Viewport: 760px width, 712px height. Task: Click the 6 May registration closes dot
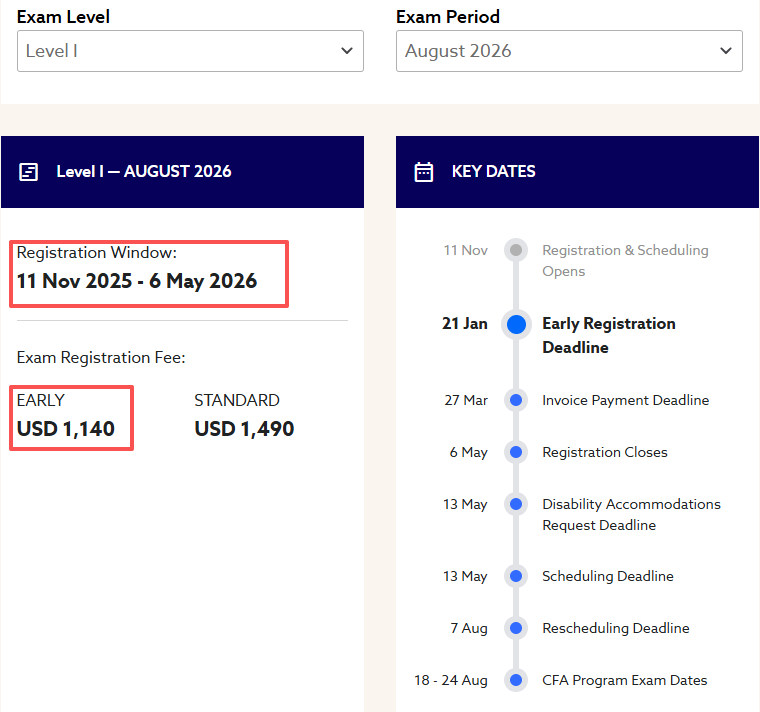tap(516, 452)
